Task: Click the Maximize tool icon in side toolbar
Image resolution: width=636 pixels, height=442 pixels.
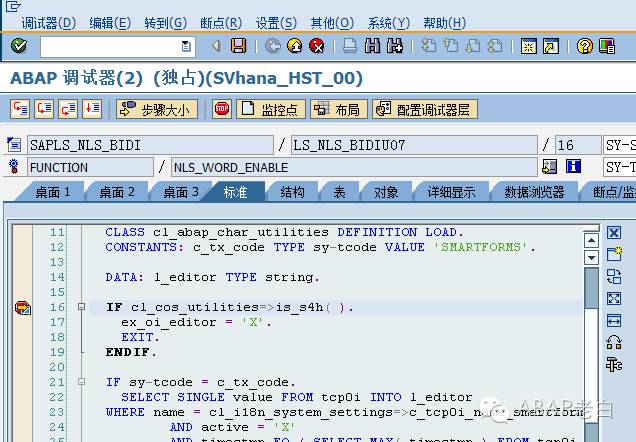Action: pyautogui.click(x=614, y=299)
